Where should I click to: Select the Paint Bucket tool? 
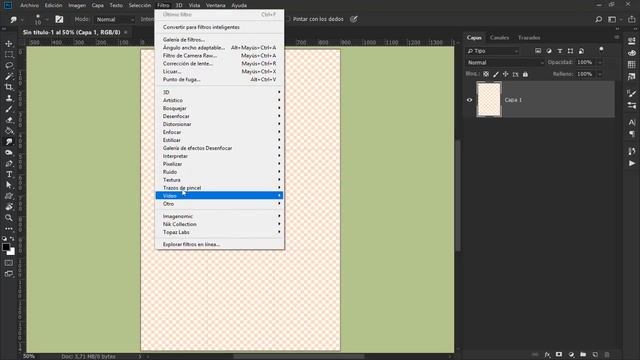tap(9, 131)
